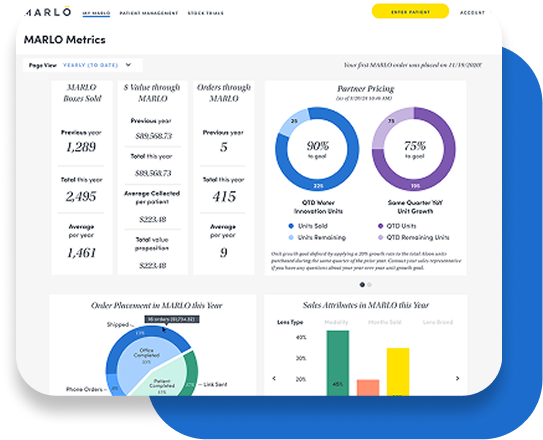Click the yellow bar in the sales chart
This screenshot has width=543, height=440.
click(398, 372)
